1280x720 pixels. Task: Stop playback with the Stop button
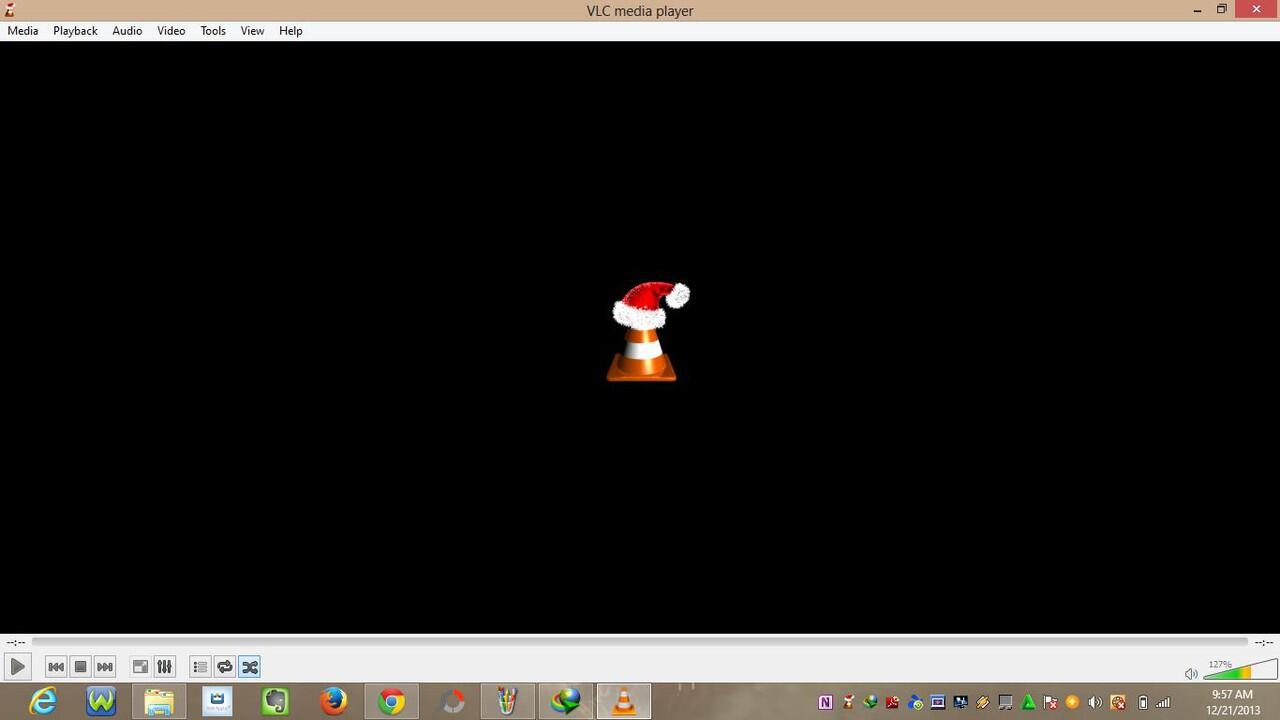click(81, 667)
